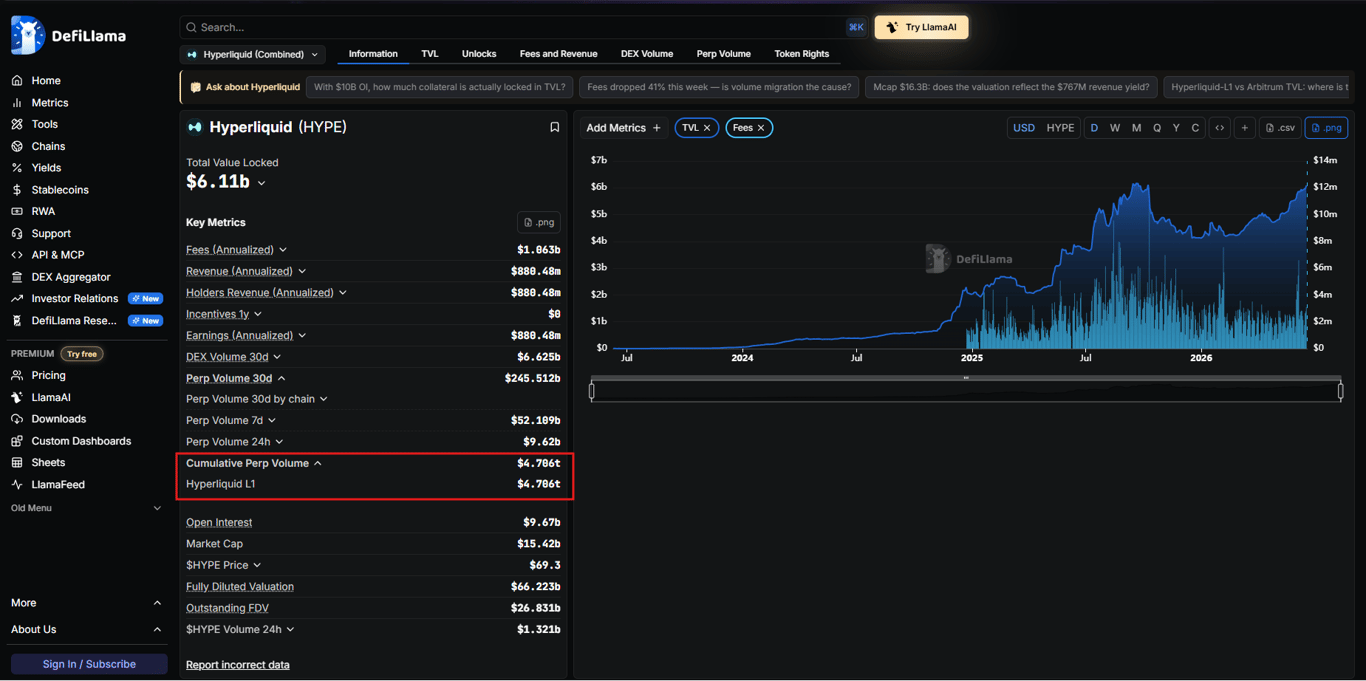Download chart data as .csv

click(x=1280, y=128)
